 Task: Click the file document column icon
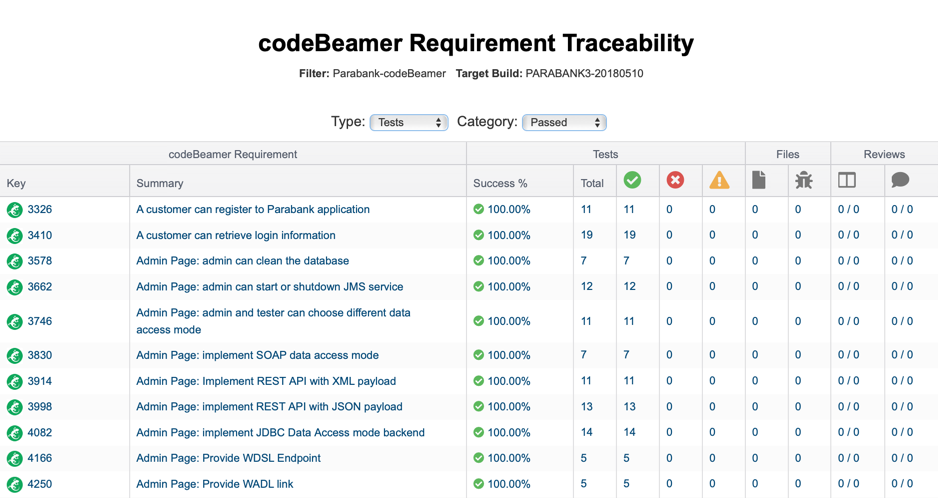759,180
